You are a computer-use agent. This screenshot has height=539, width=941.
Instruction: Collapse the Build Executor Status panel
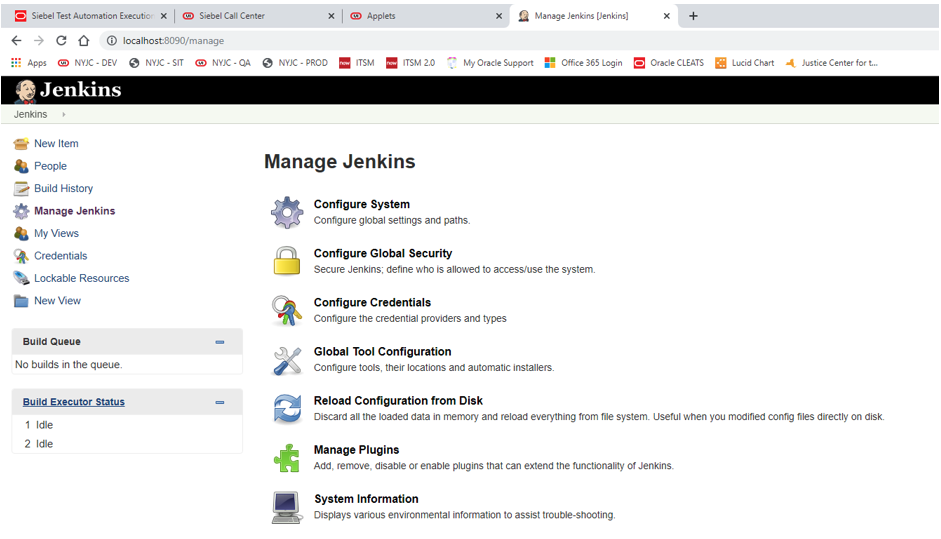click(x=220, y=402)
